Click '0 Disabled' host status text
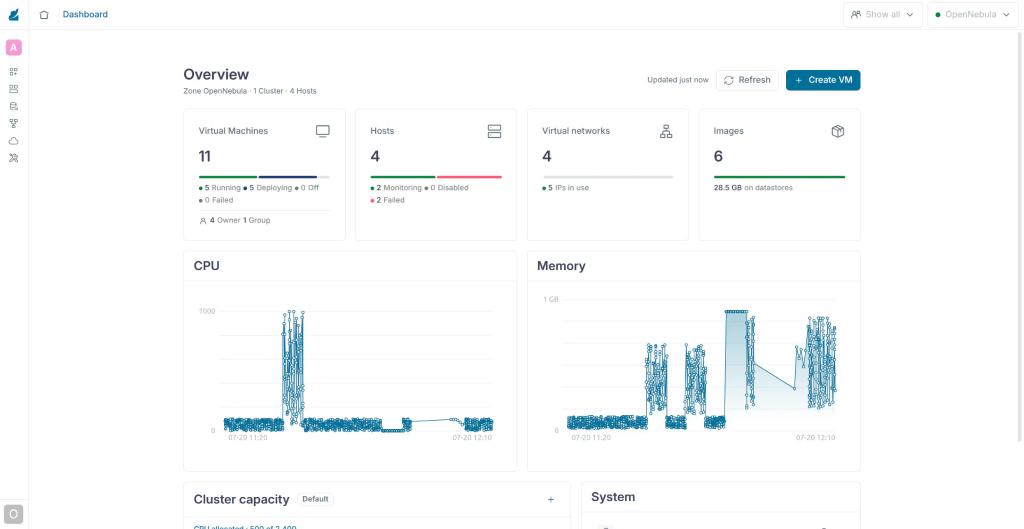 tap(445, 187)
